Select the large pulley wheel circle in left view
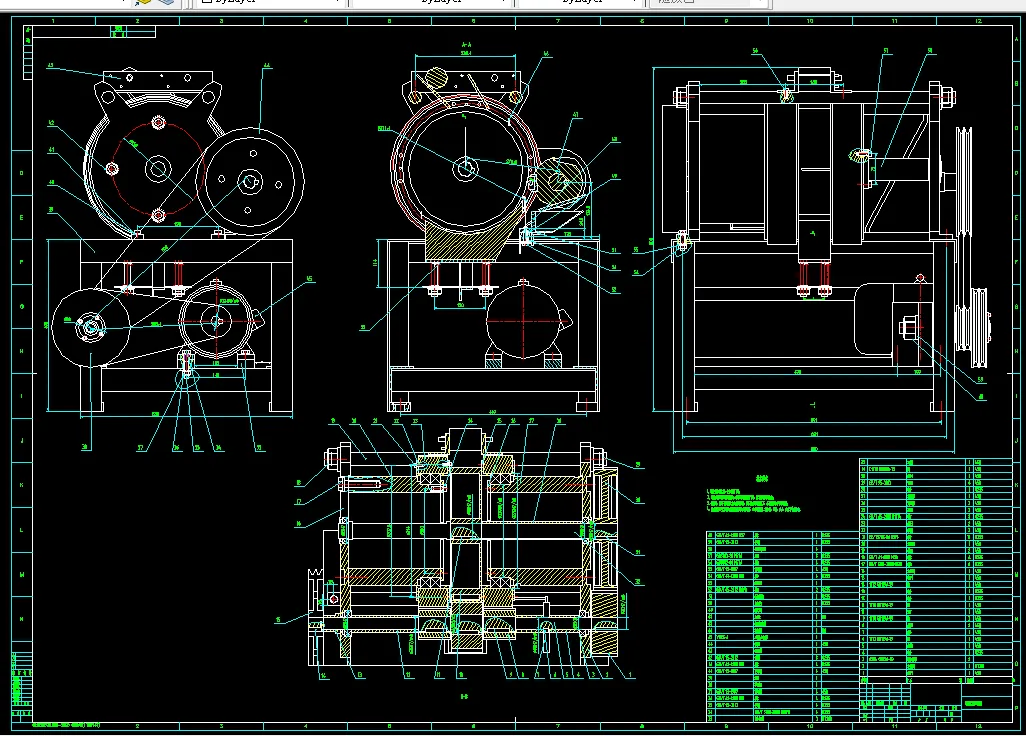Viewport: 1026px width, 736px height. tap(250, 181)
